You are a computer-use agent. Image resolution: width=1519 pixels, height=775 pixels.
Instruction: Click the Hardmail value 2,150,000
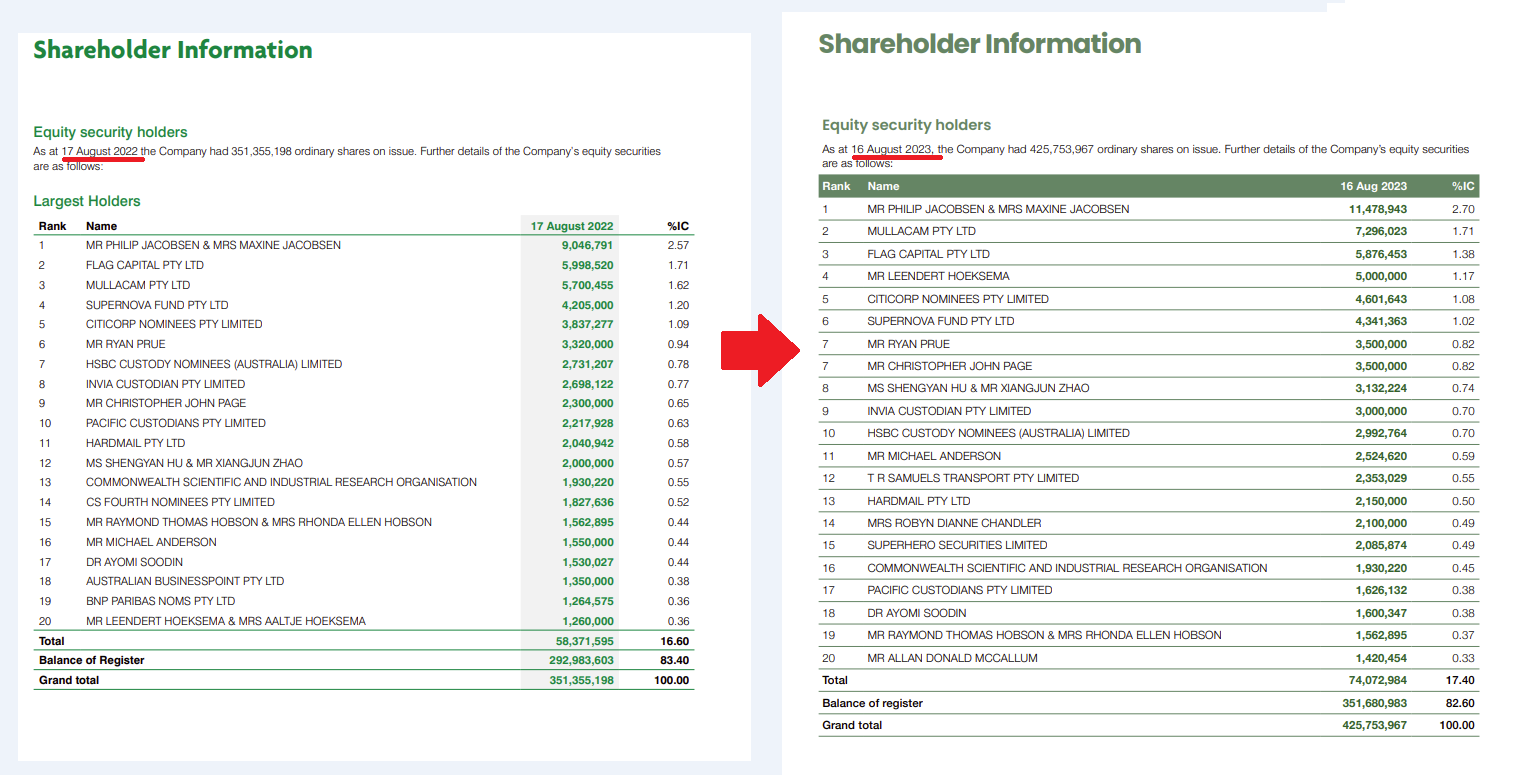(x=1381, y=501)
